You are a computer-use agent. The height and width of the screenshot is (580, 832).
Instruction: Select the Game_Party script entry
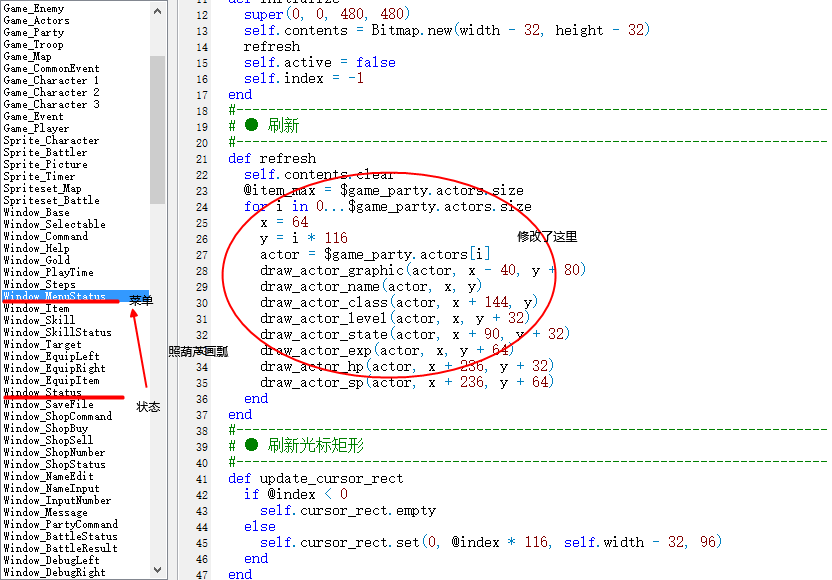(33, 32)
